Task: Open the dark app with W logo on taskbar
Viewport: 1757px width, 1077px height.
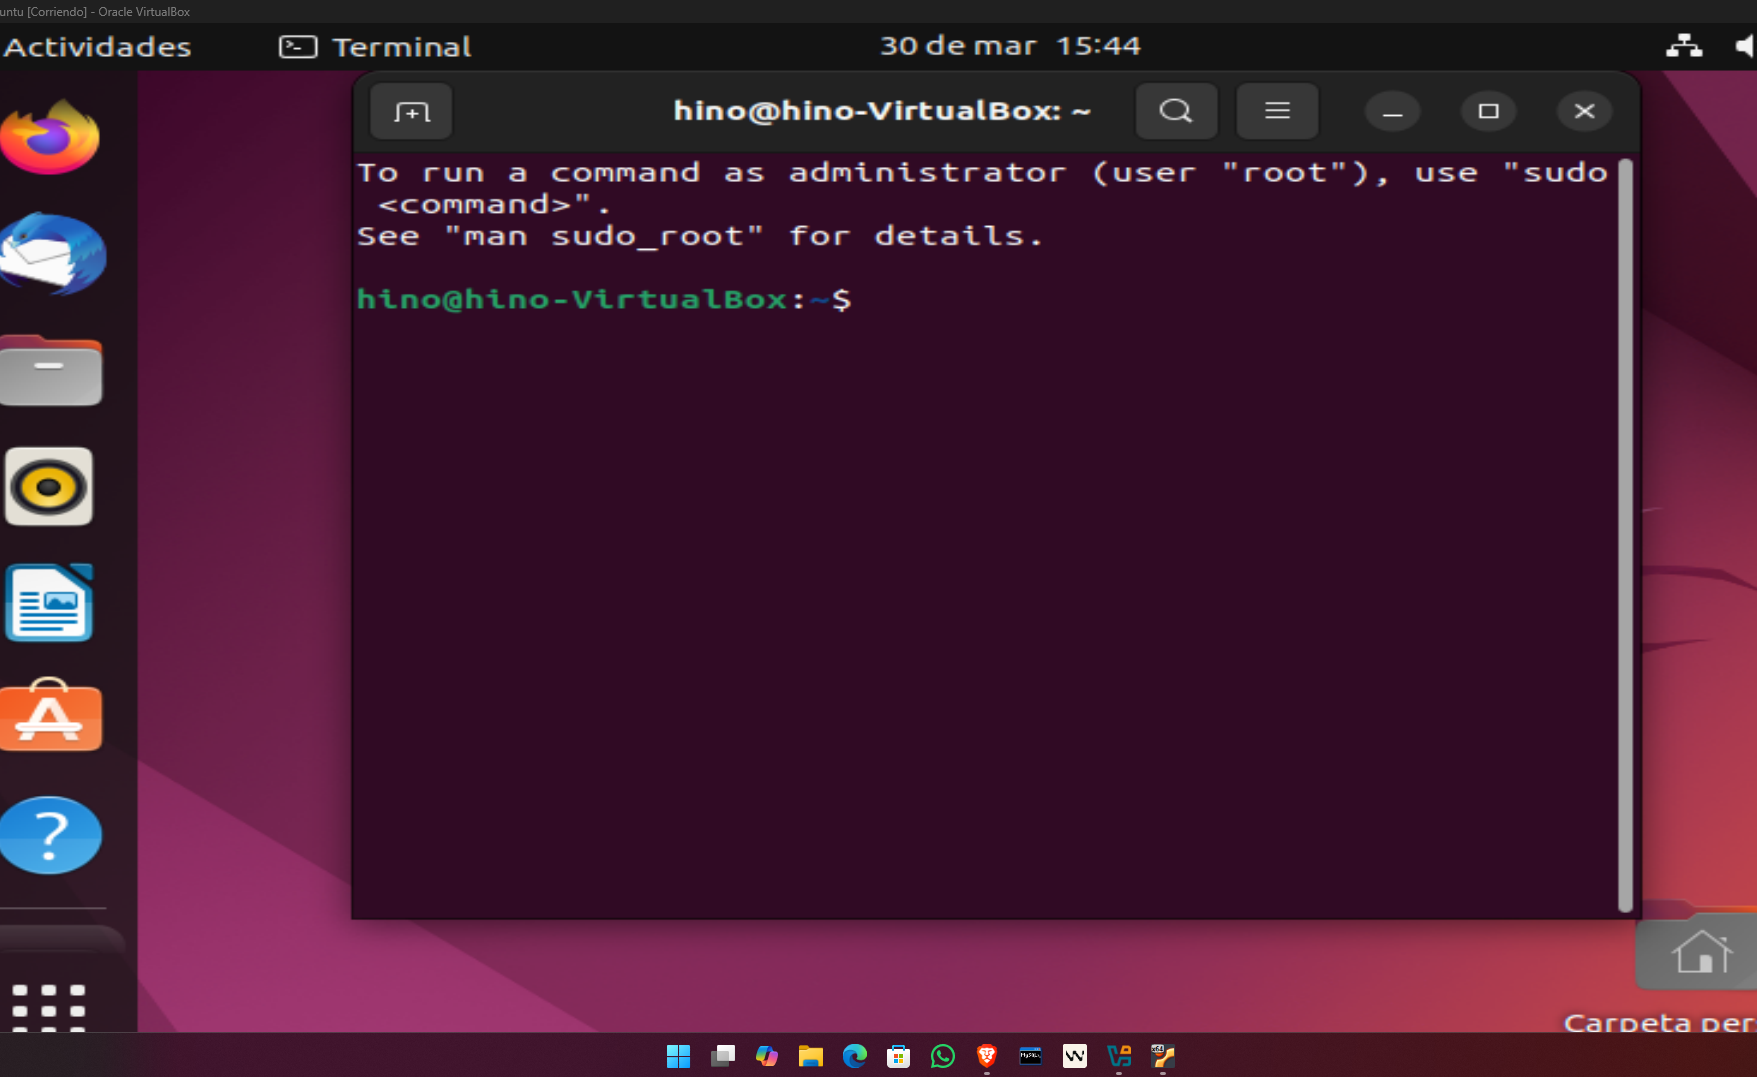Action: [1075, 1056]
